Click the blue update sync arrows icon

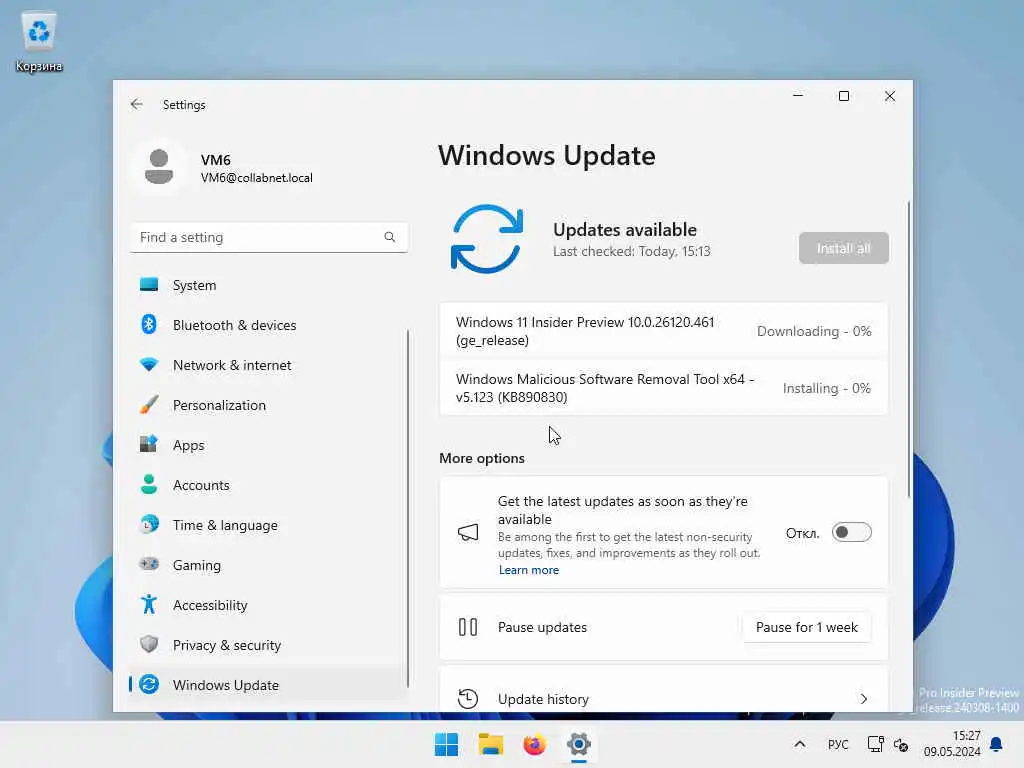(x=487, y=239)
